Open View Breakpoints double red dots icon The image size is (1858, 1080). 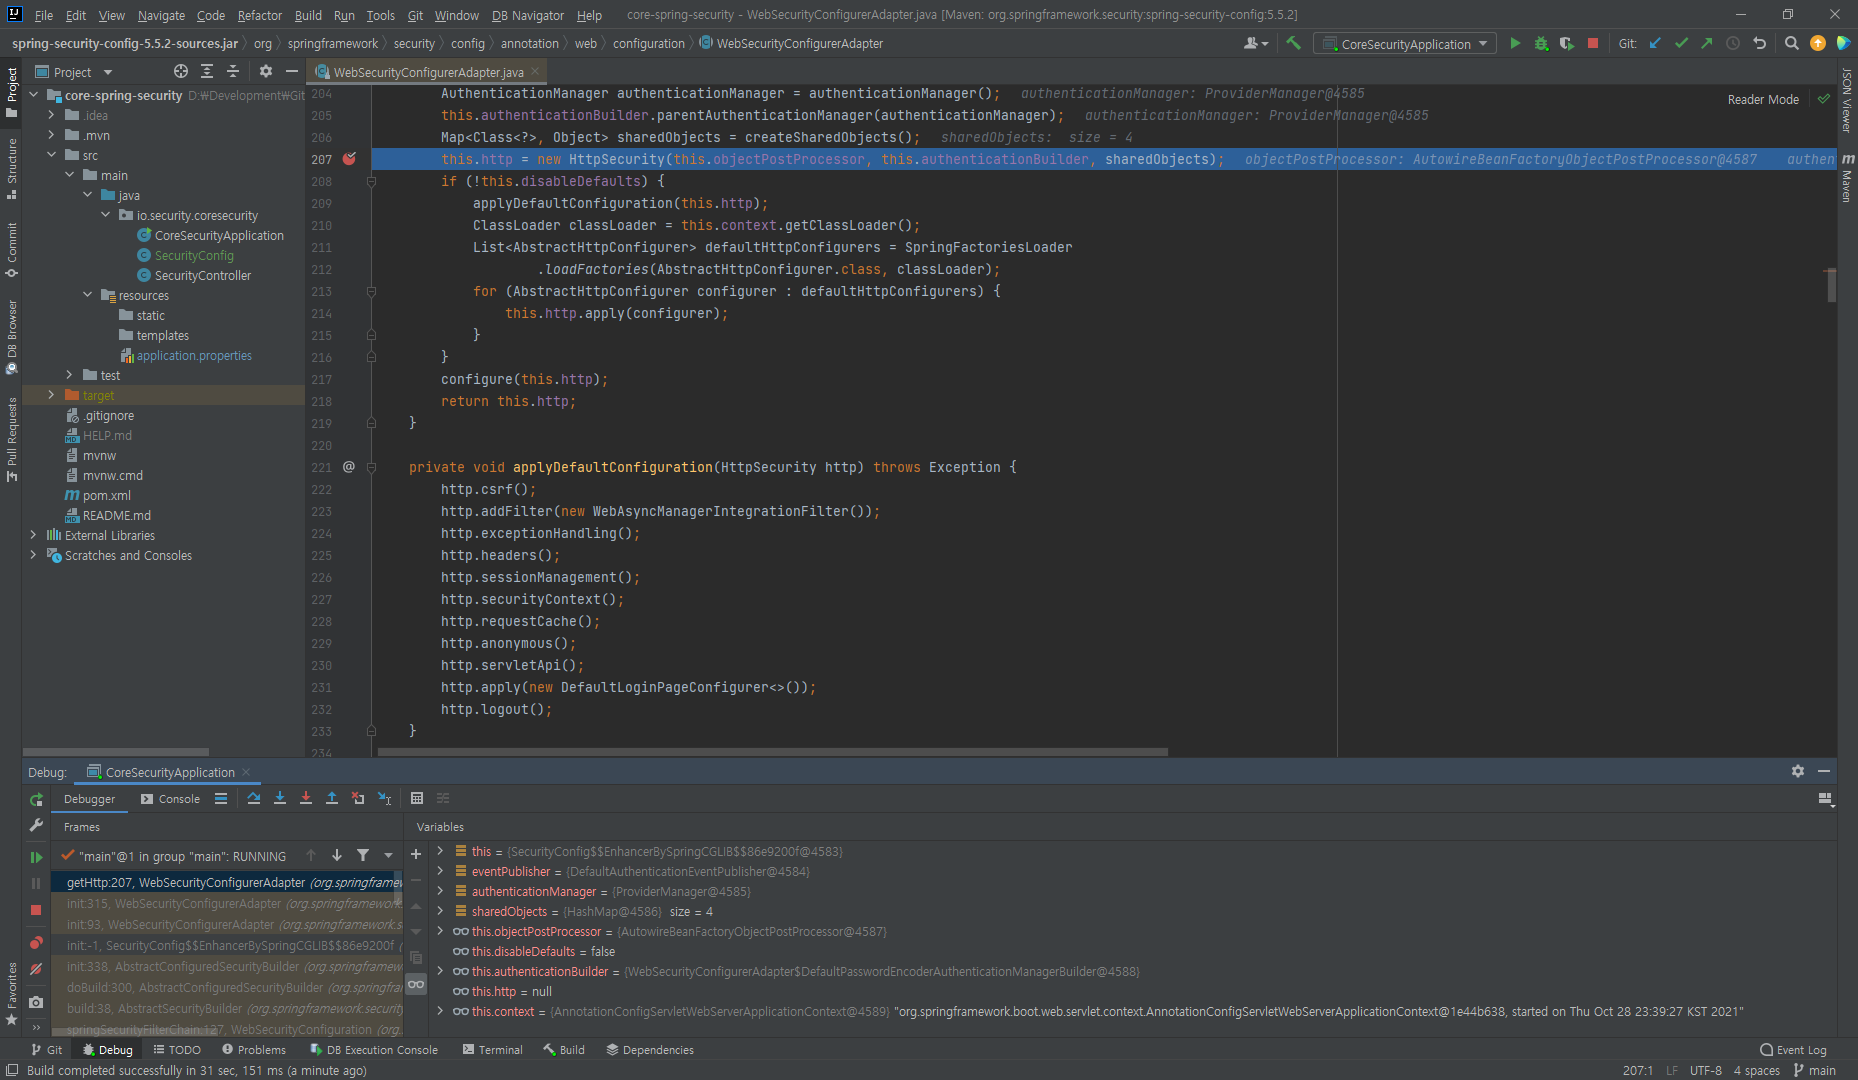36,943
